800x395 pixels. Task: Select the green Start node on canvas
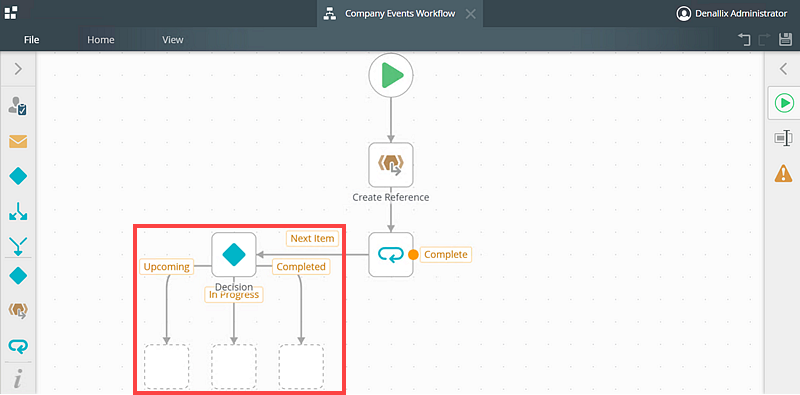pos(391,75)
